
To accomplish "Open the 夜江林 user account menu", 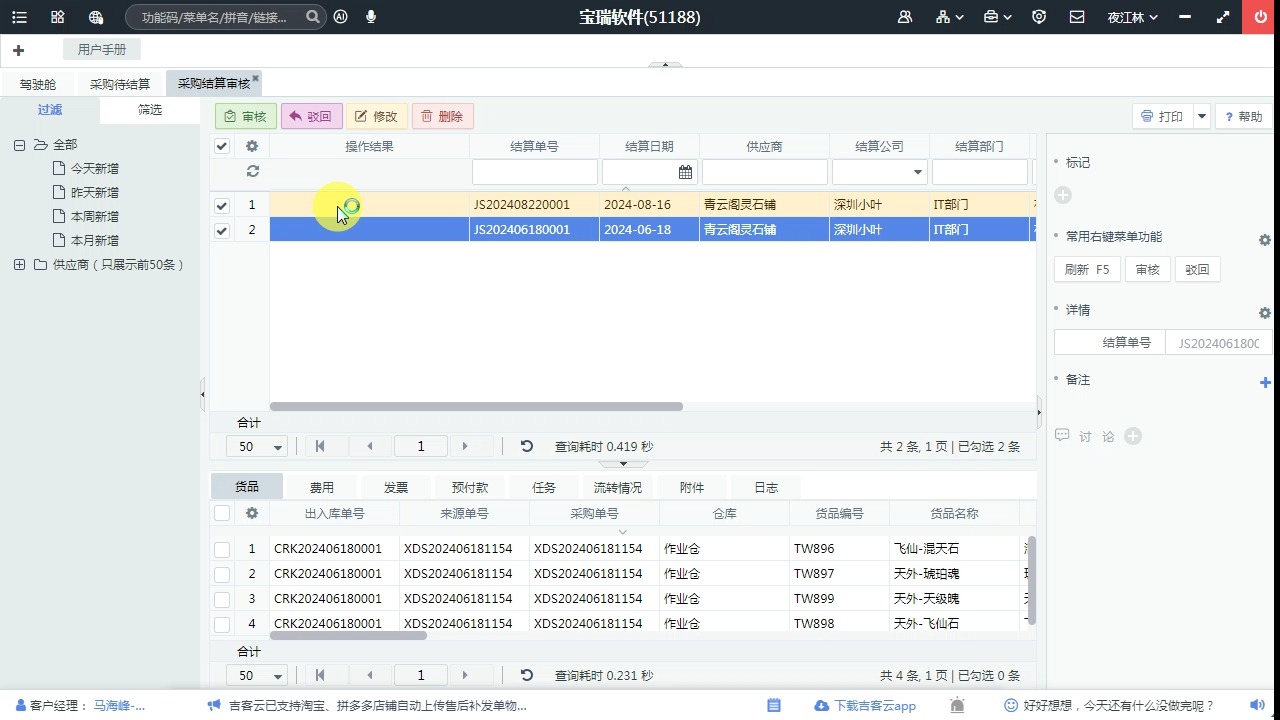I will click(x=1133, y=17).
